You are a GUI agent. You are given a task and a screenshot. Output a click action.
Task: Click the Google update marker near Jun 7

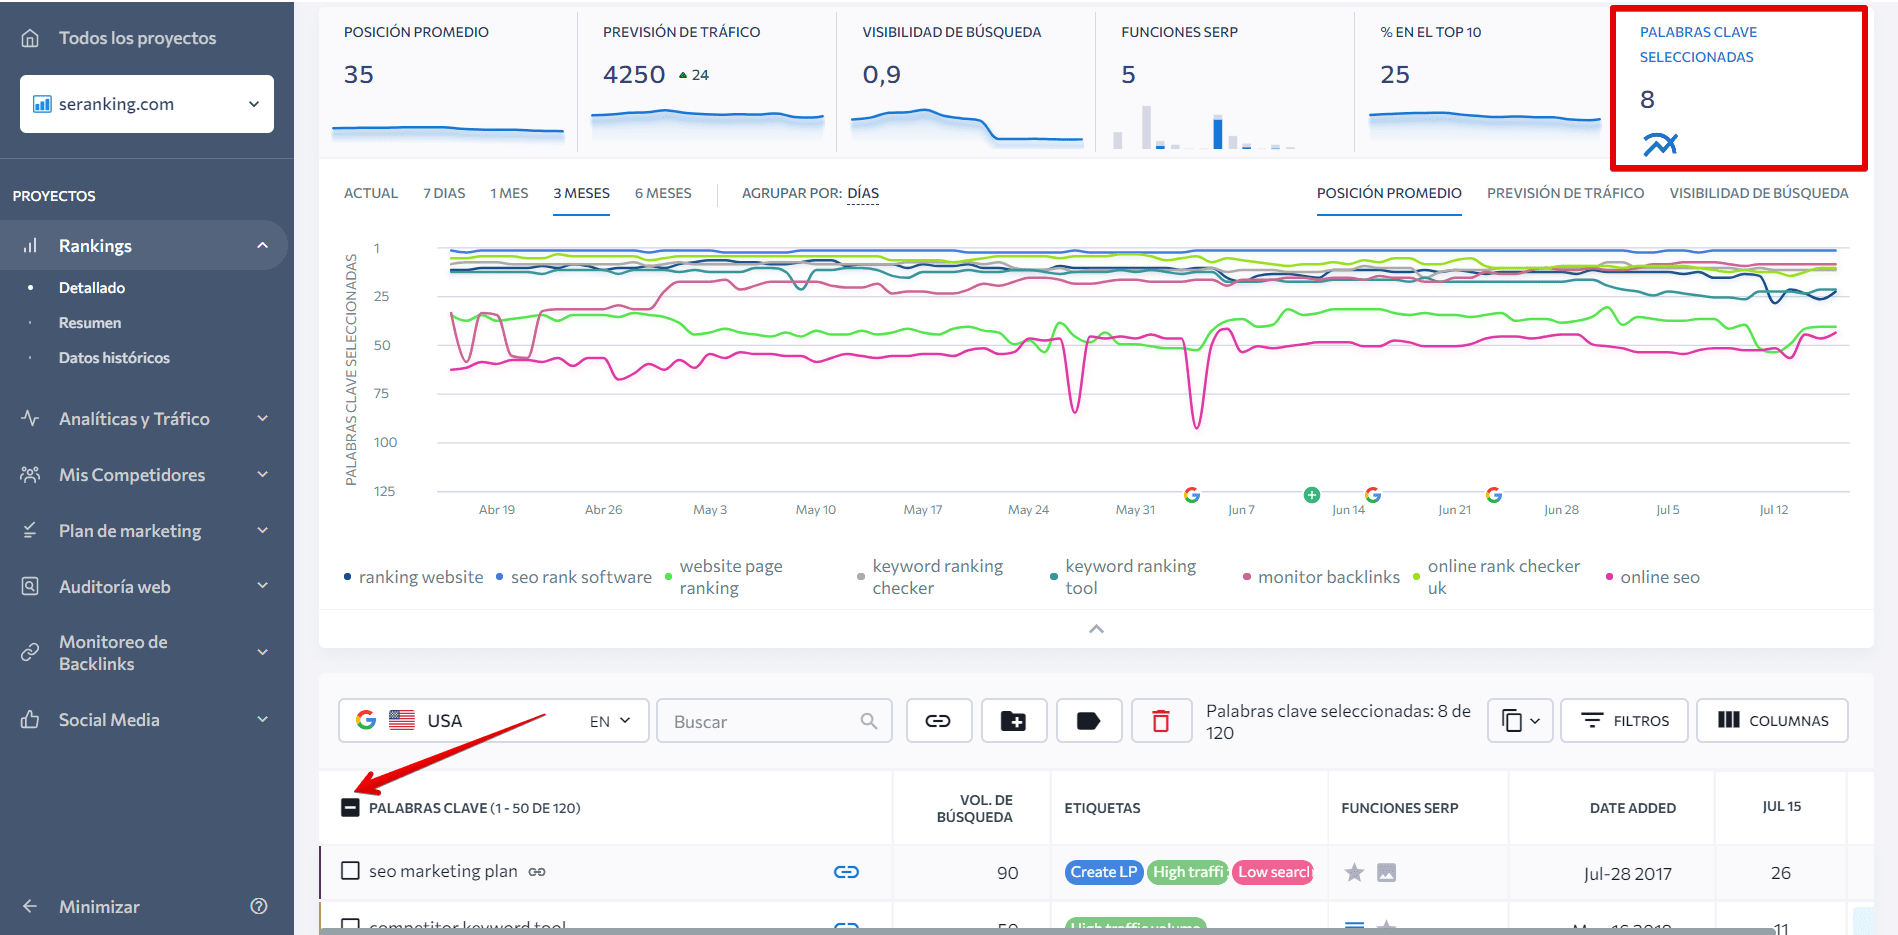[1192, 495]
